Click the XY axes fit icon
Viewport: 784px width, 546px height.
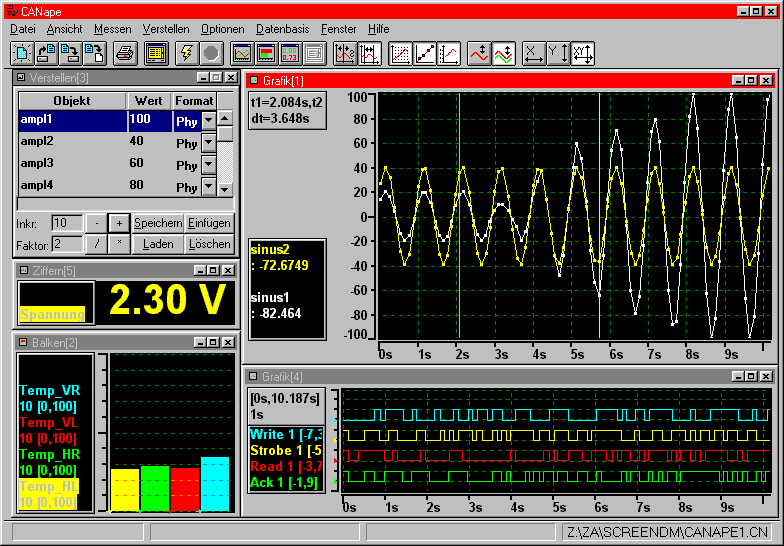pos(582,53)
